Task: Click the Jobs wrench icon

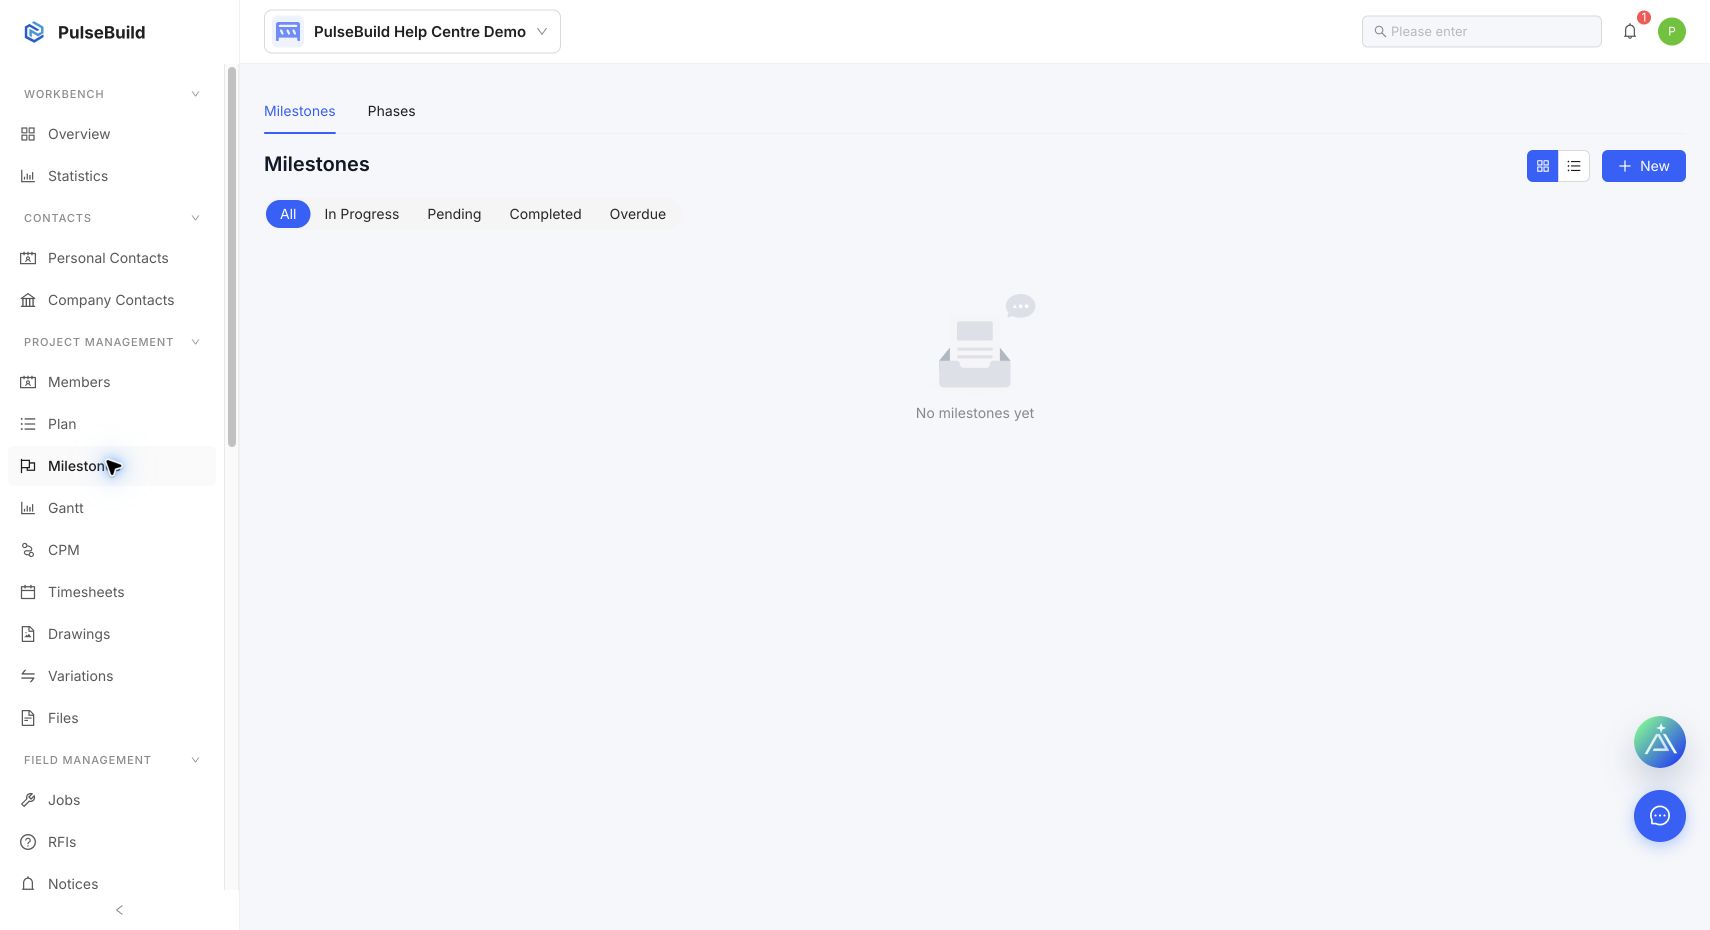Action: pyautogui.click(x=28, y=800)
